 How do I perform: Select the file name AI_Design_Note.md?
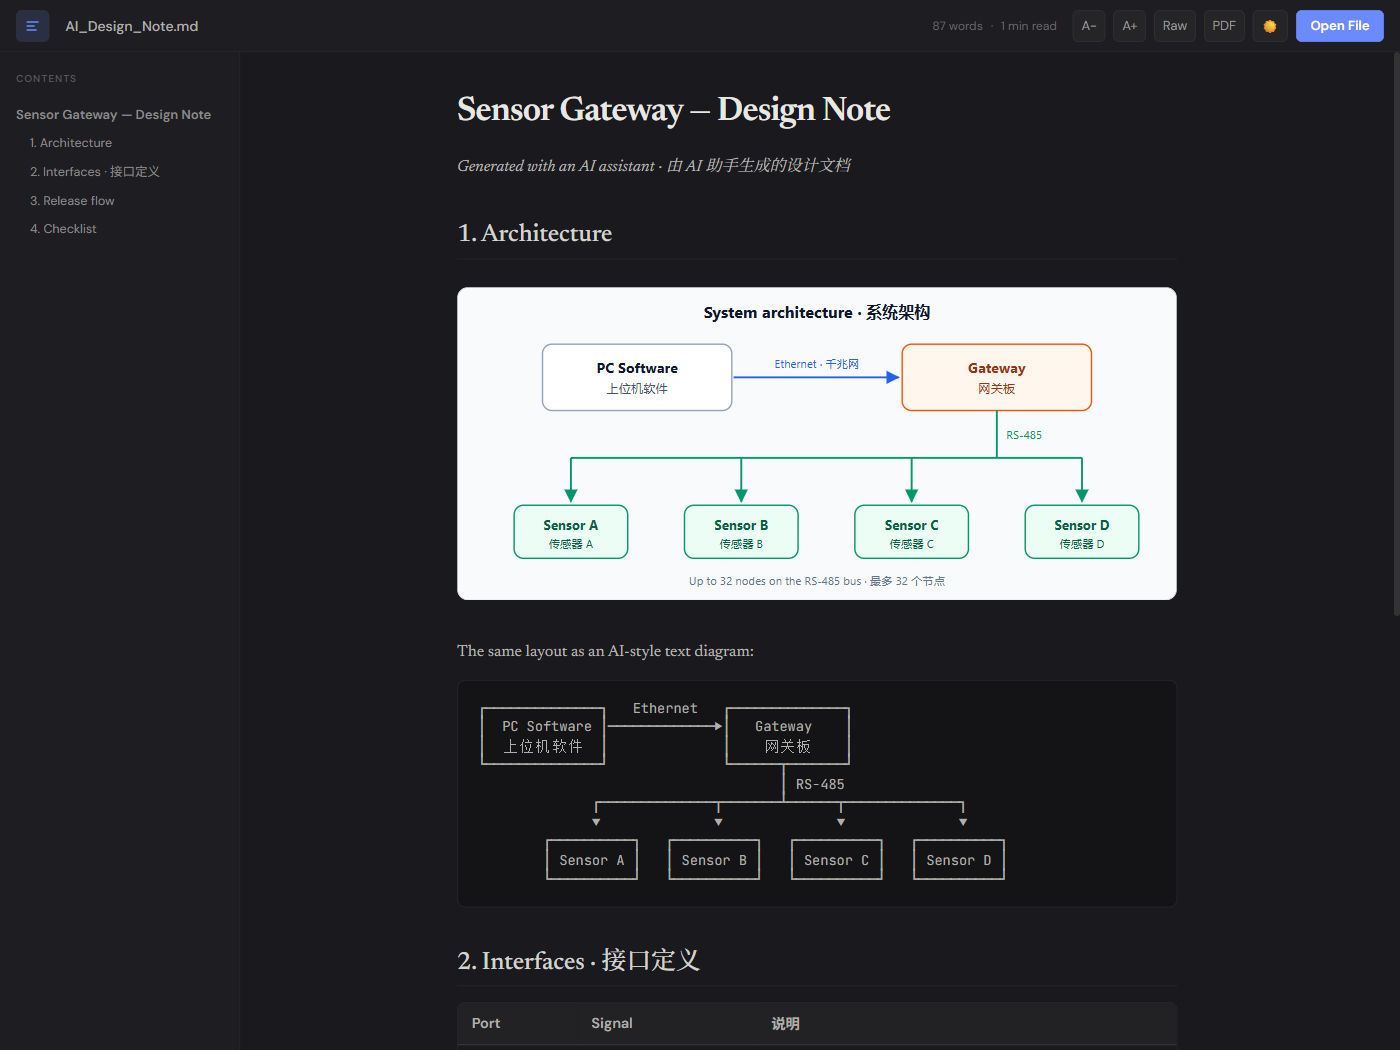point(132,26)
